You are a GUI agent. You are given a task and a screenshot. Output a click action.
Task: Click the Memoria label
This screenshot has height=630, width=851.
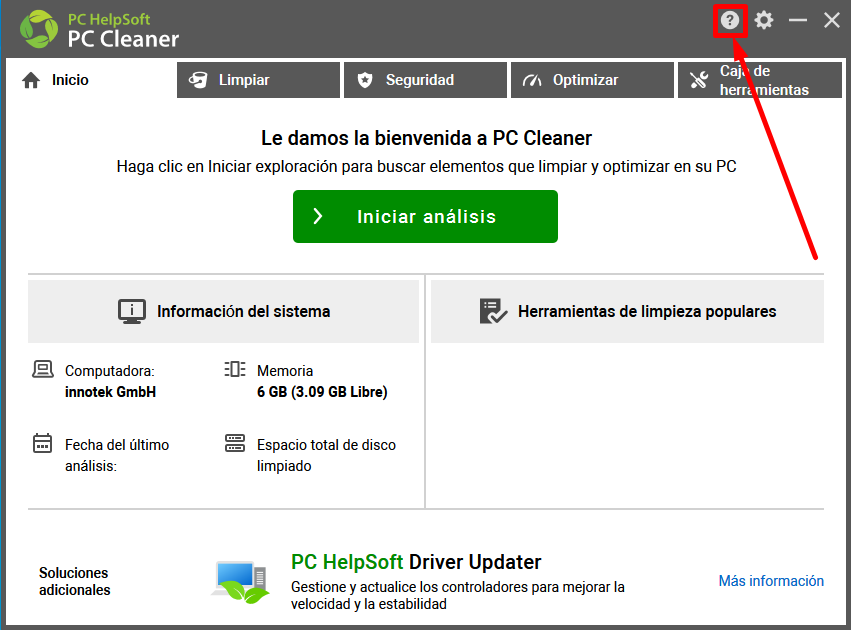[285, 371]
